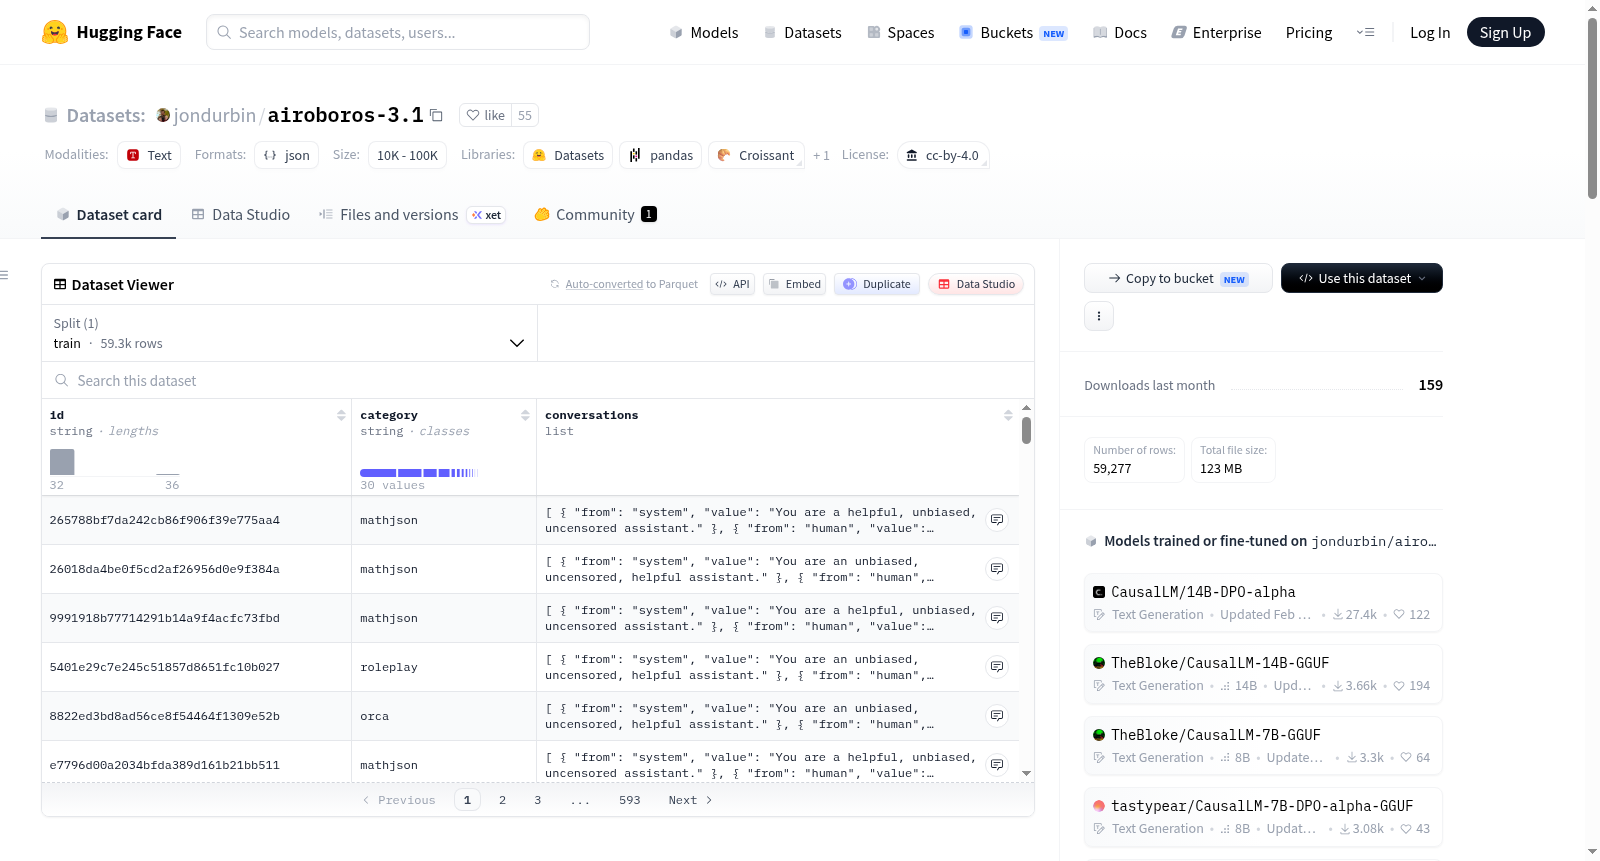Click Copy to bucket button
The height and width of the screenshot is (861, 1600).
[x=1177, y=278]
